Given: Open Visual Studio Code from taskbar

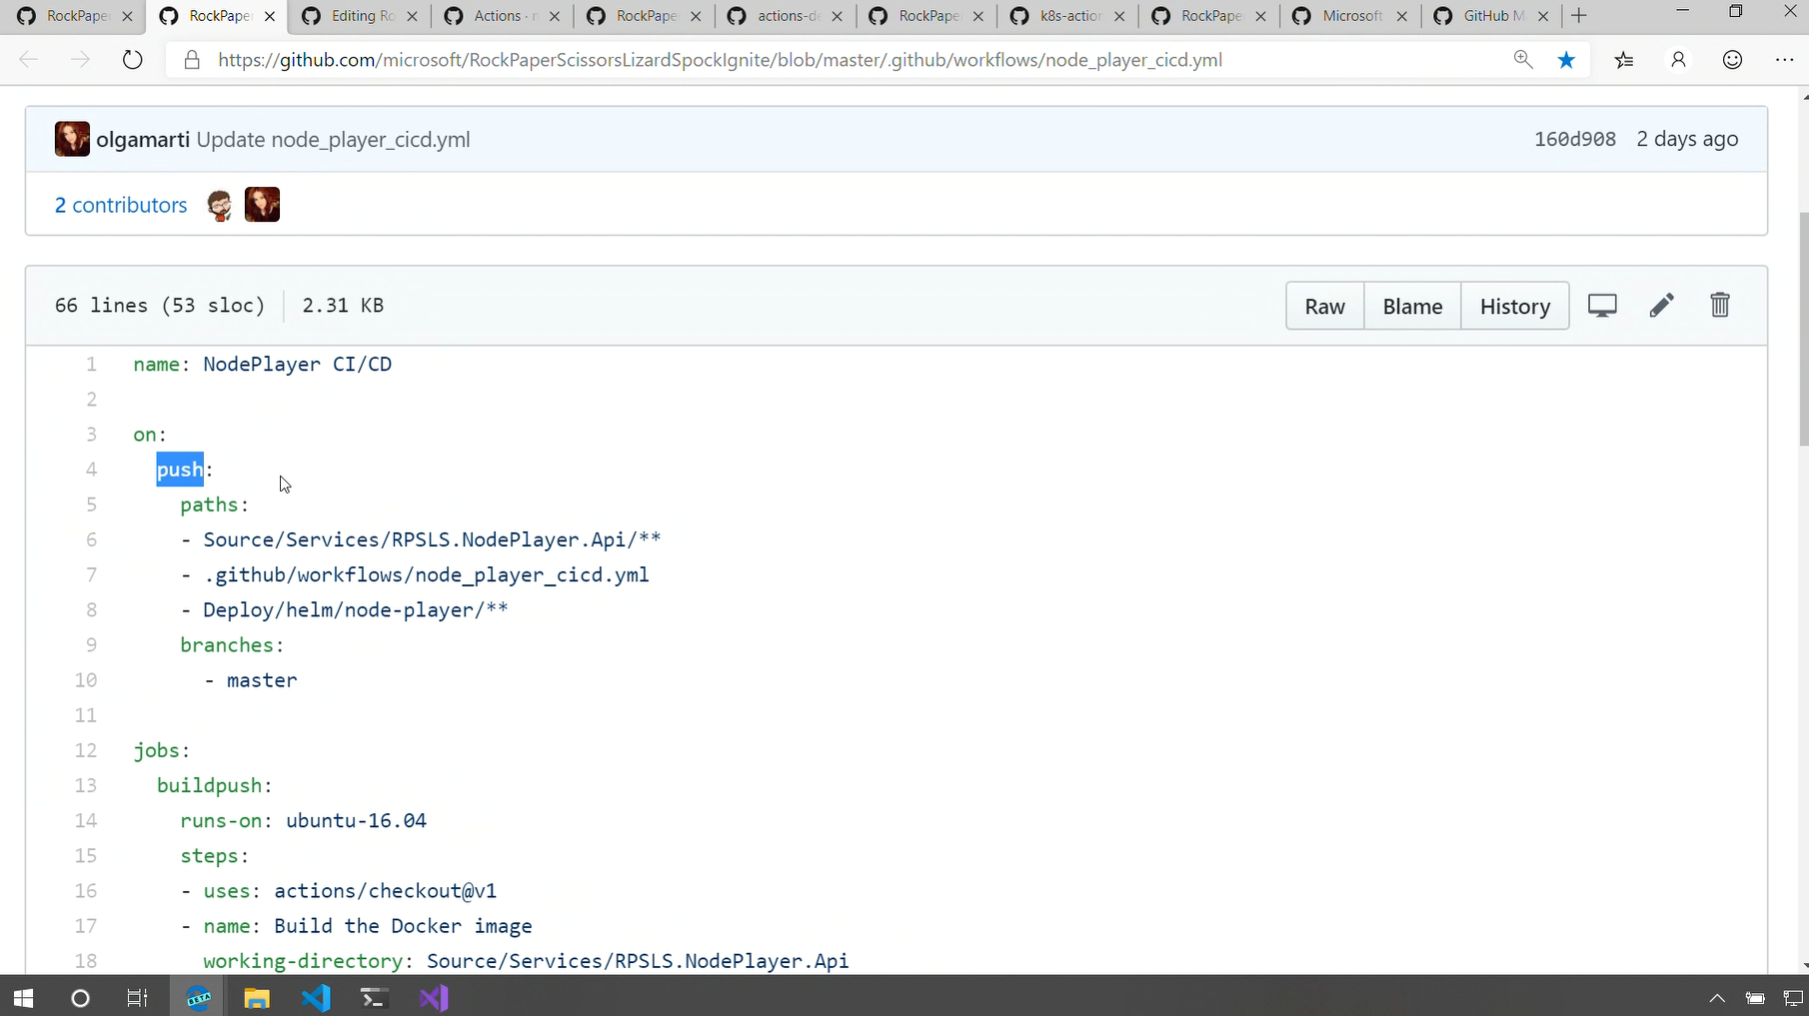Looking at the screenshot, I should 316,997.
